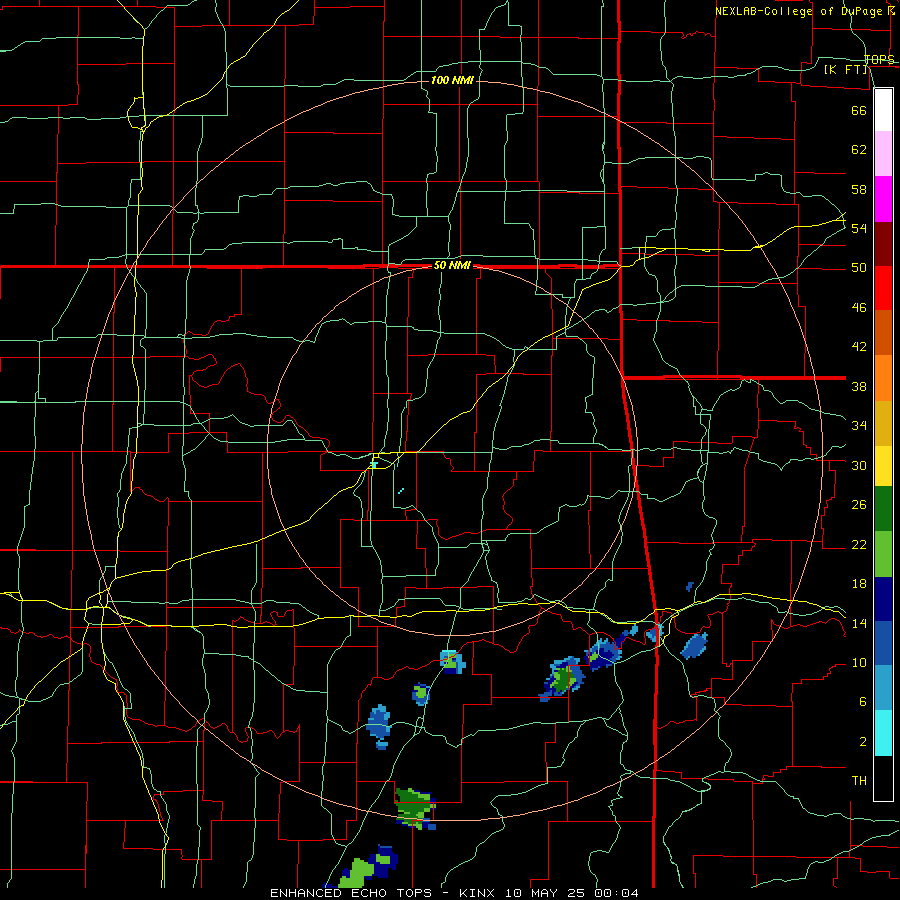Click the medium blue 18 kft legend swatch
Screen dimensions: 900x900
pyautogui.click(x=883, y=643)
